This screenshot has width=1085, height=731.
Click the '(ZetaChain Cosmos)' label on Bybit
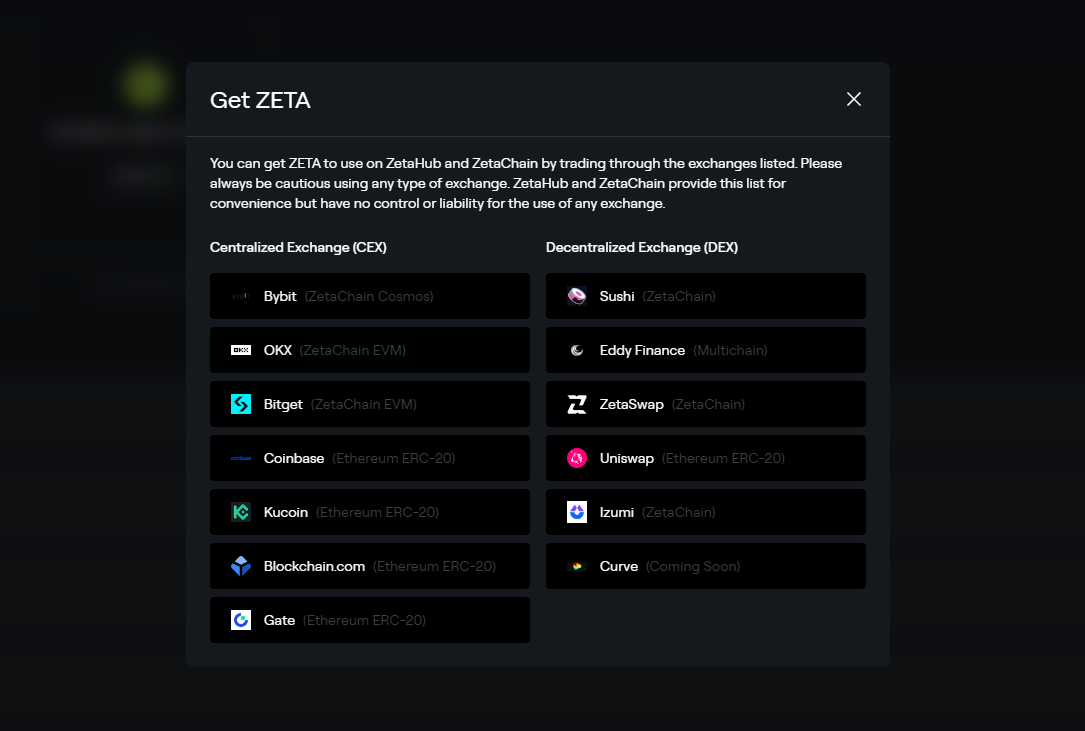tap(370, 296)
